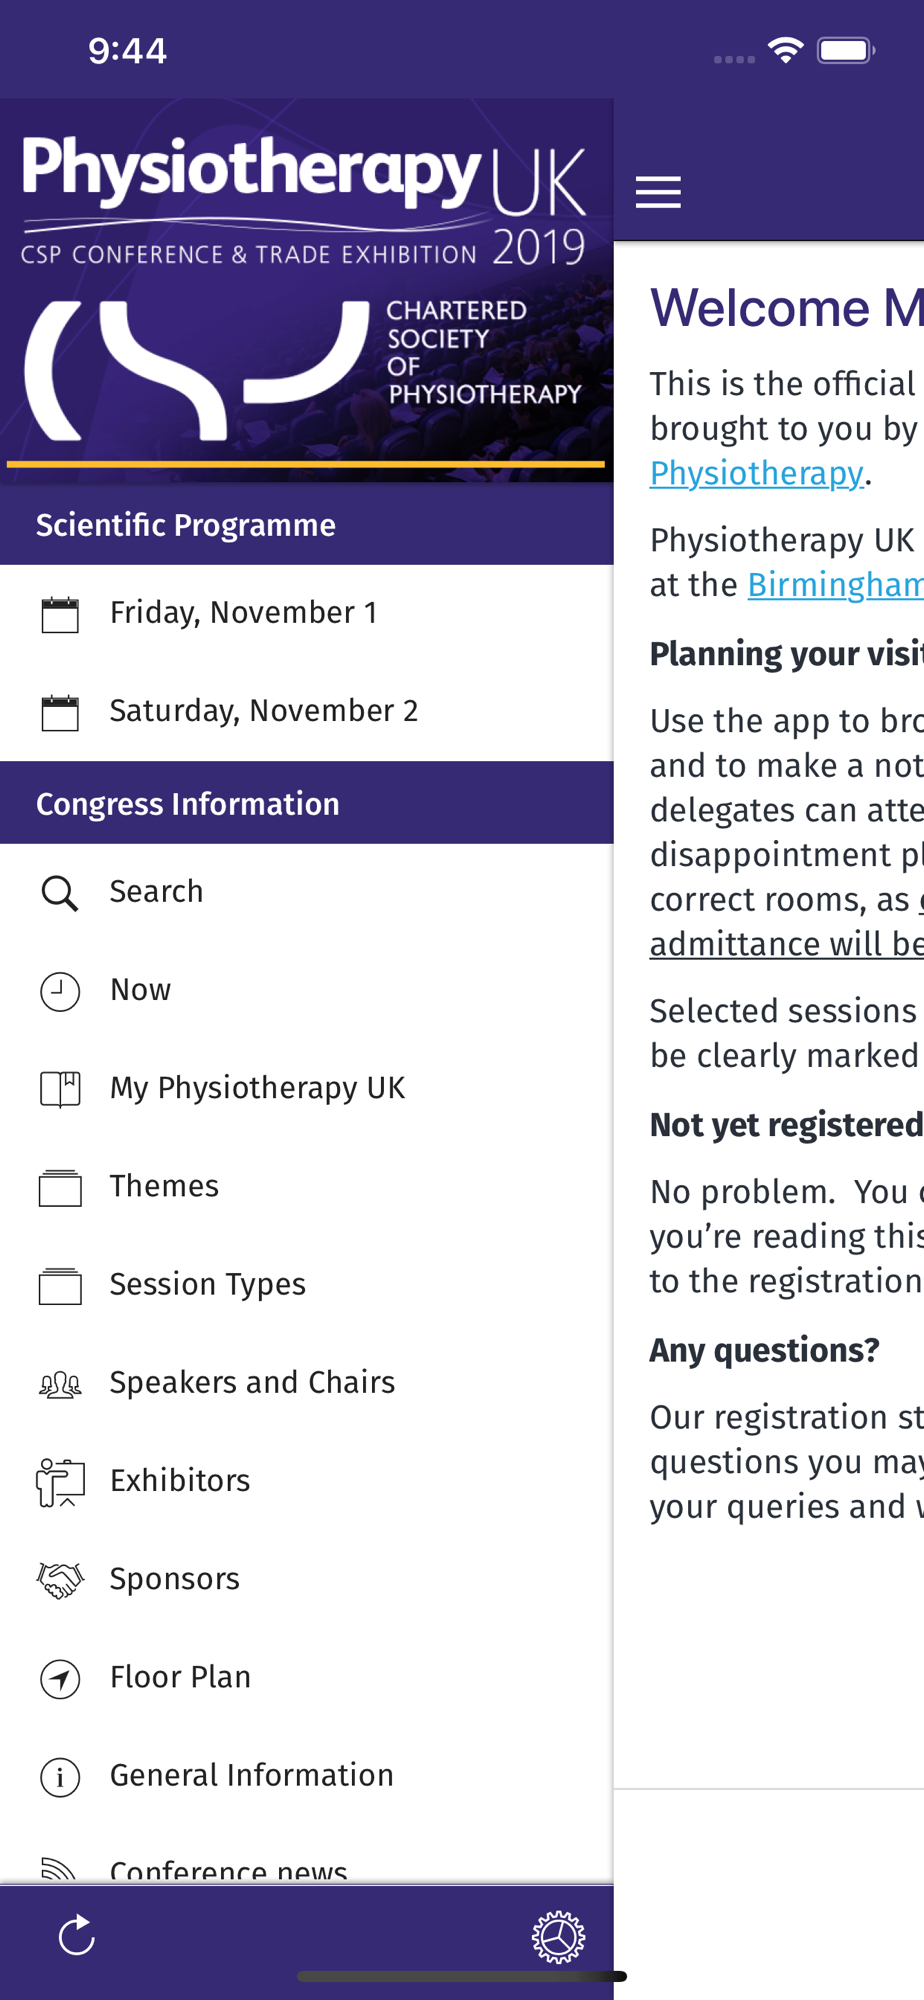
Task: Tap the hamburger menu icon
Action: click(x=658, y=191)
